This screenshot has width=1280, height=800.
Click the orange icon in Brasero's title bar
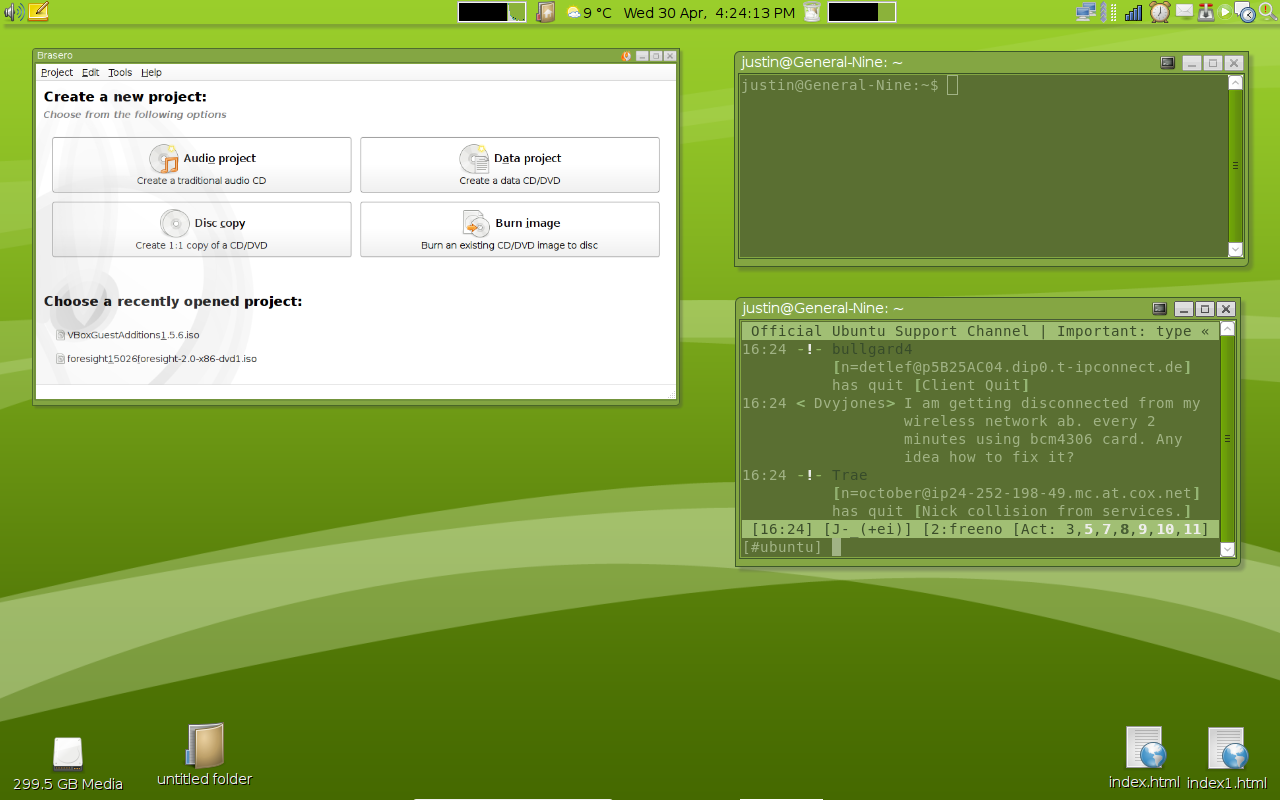coord(626,56)
